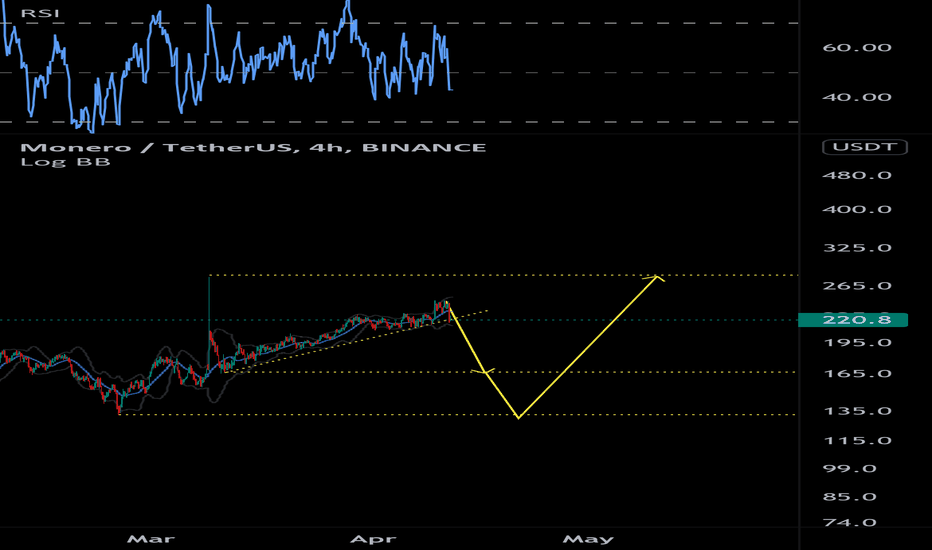Click the 265.0 price axis label

tap(857, 286)
